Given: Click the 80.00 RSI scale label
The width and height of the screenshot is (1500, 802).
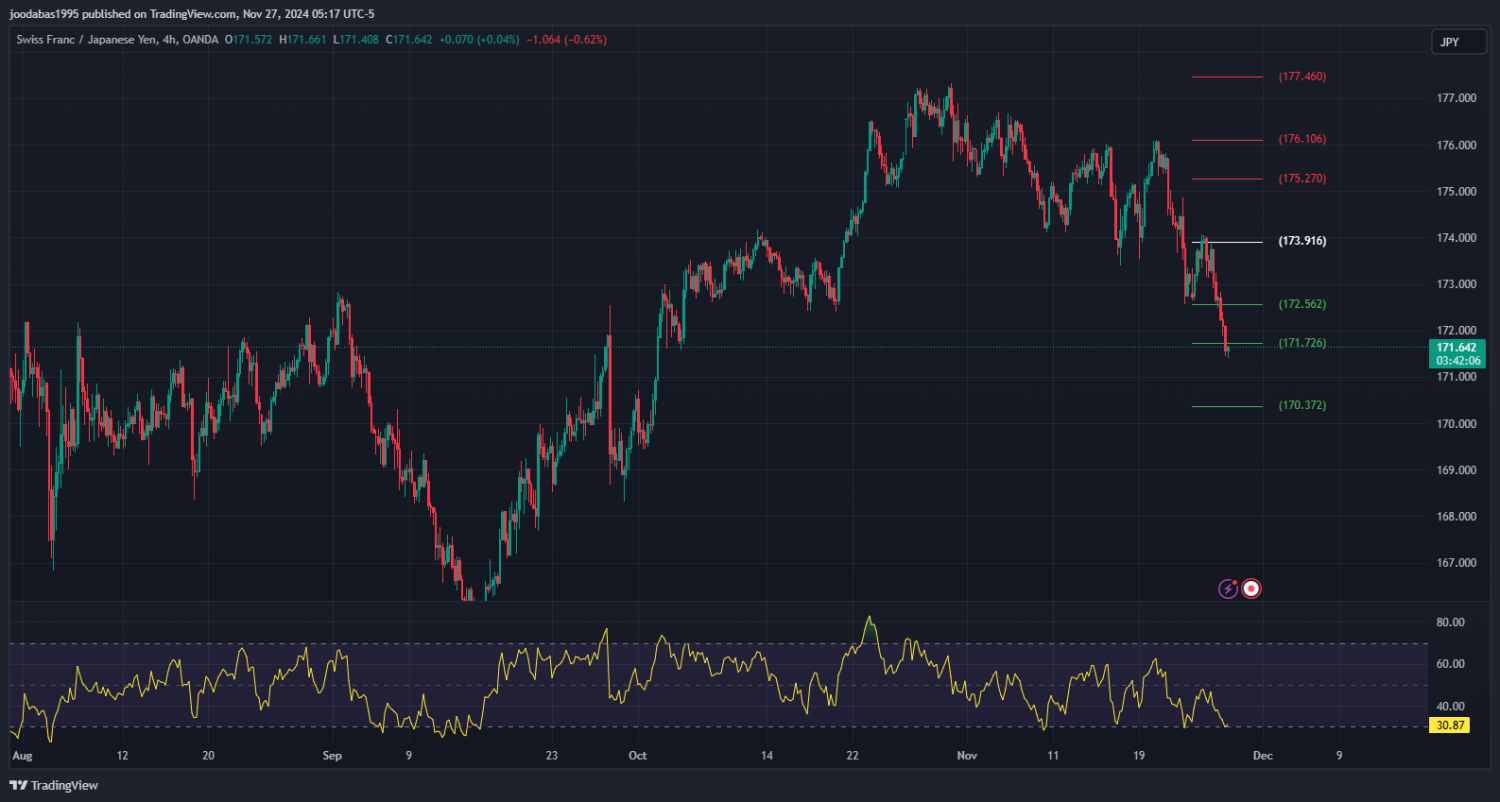Looking at the screenshot, I should coord(1450,622).
